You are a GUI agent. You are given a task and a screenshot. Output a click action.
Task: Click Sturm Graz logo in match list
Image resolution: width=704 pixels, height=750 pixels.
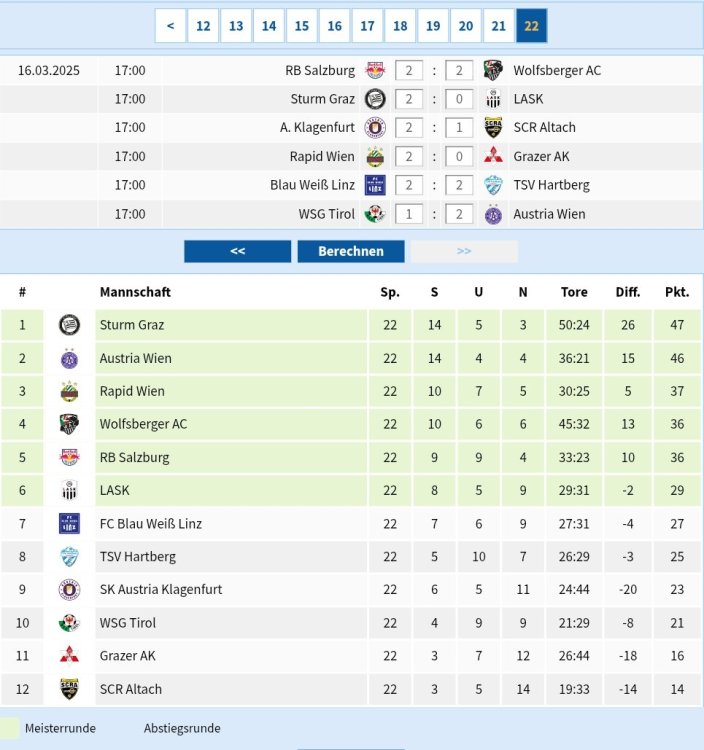click(x=375, y=99)
